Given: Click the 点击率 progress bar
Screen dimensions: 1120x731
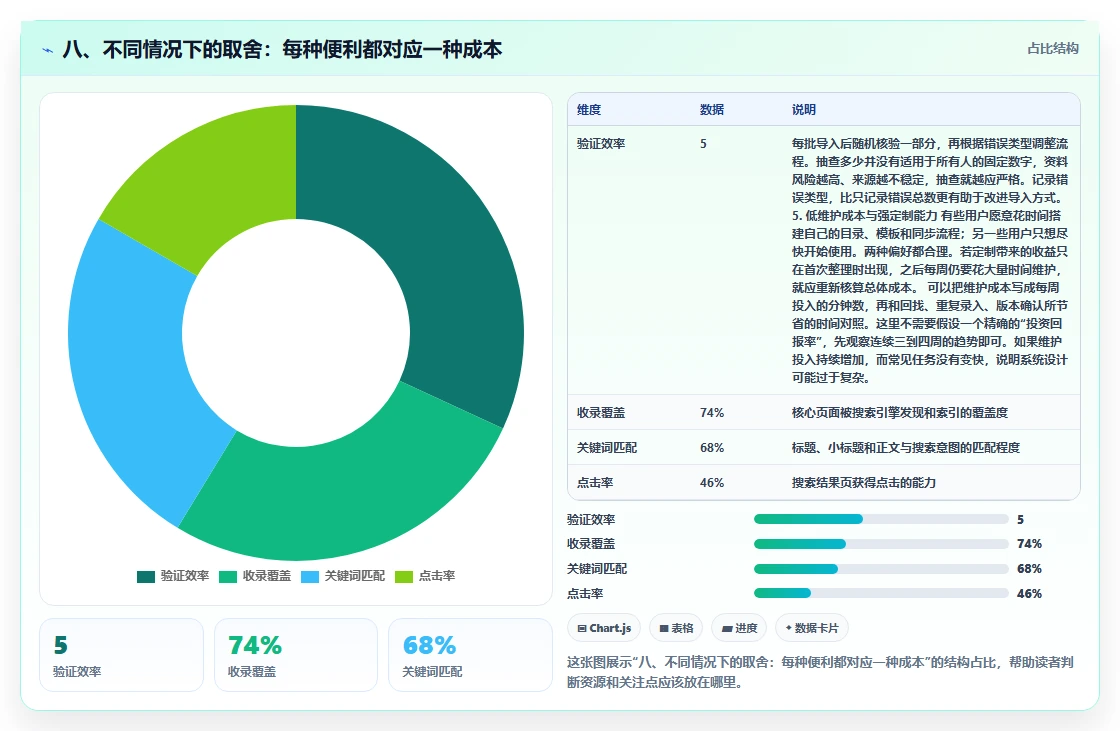Looking at the screenshot, I should click(x=881, y=593).
